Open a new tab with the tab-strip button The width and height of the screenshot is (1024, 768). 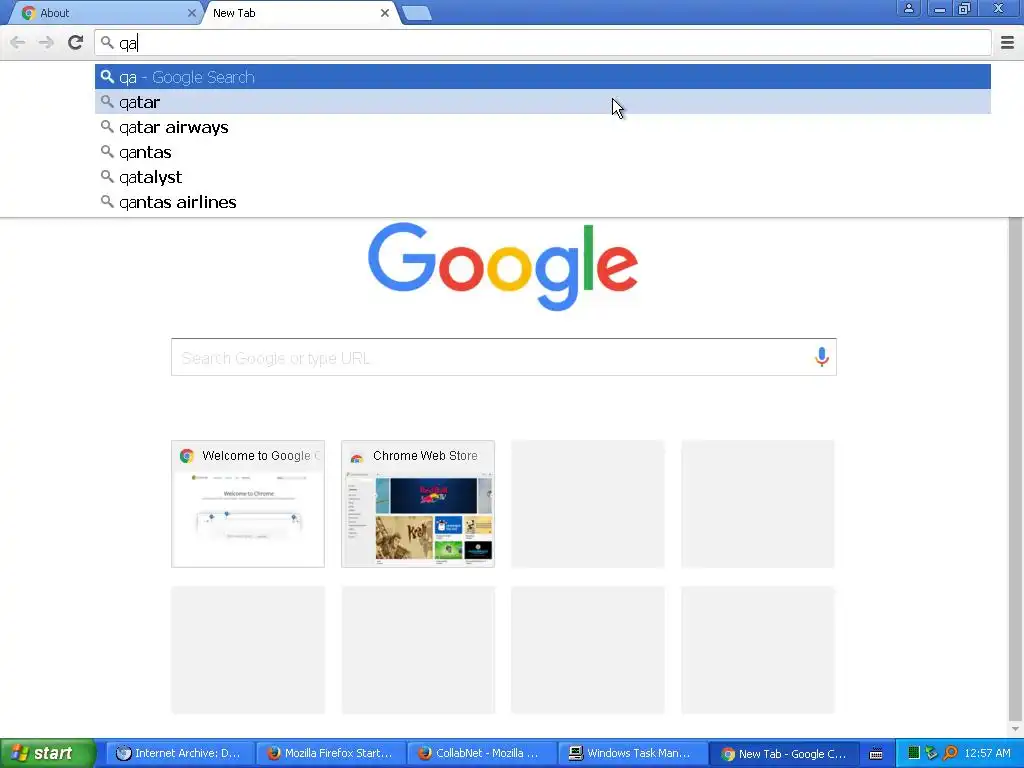pyautogui.click(x=416, y=13)
